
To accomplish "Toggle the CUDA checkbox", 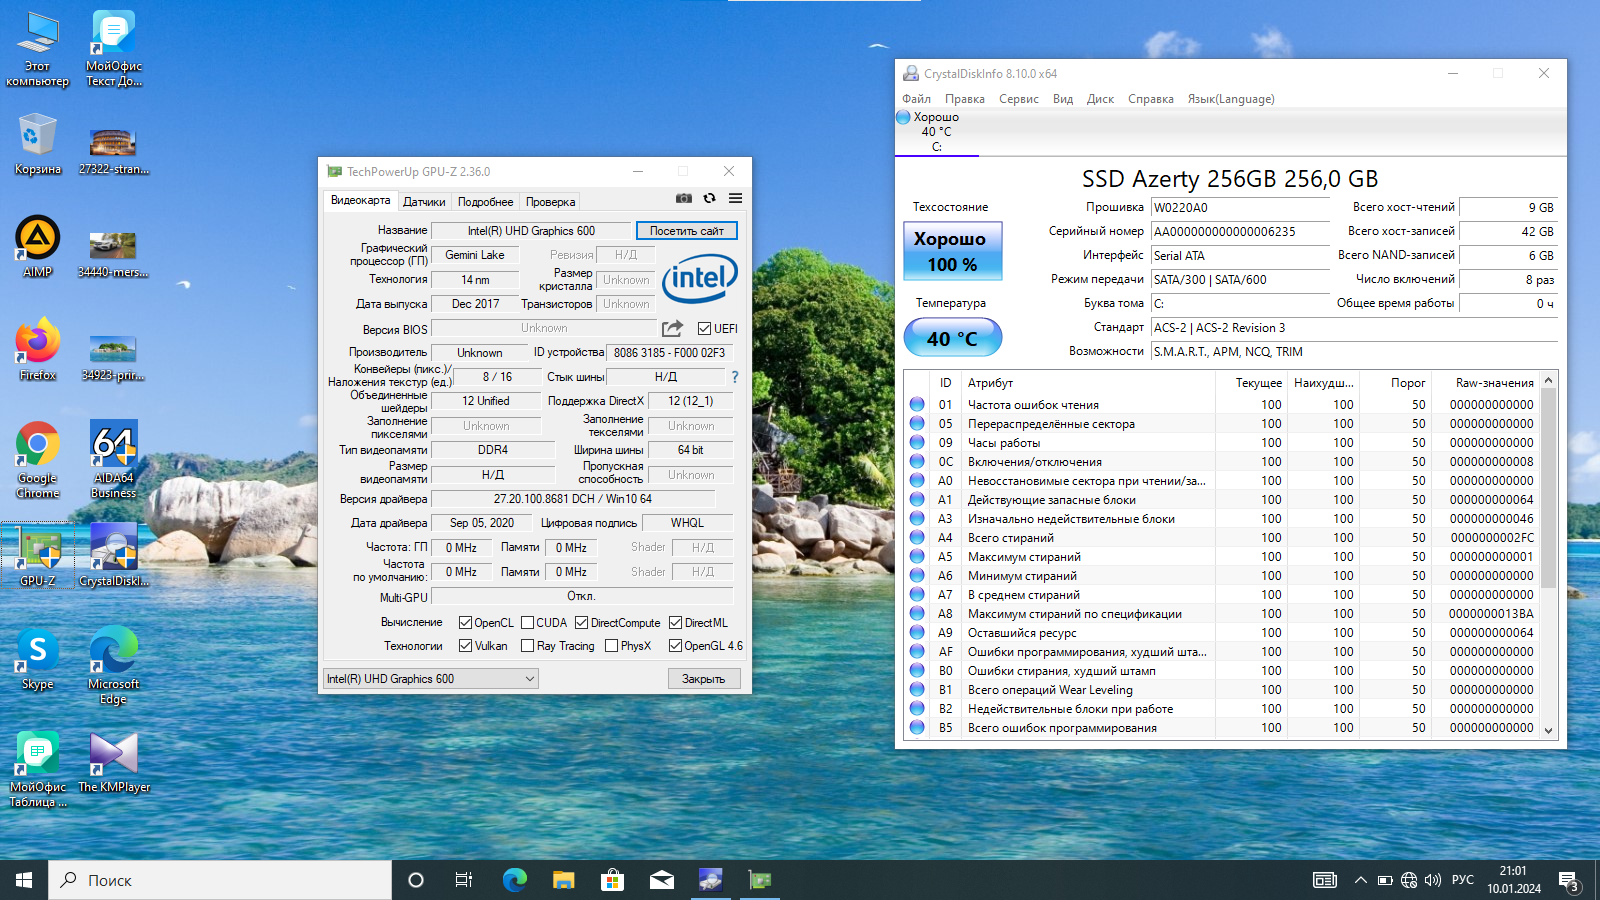I will tap(527, 622).
